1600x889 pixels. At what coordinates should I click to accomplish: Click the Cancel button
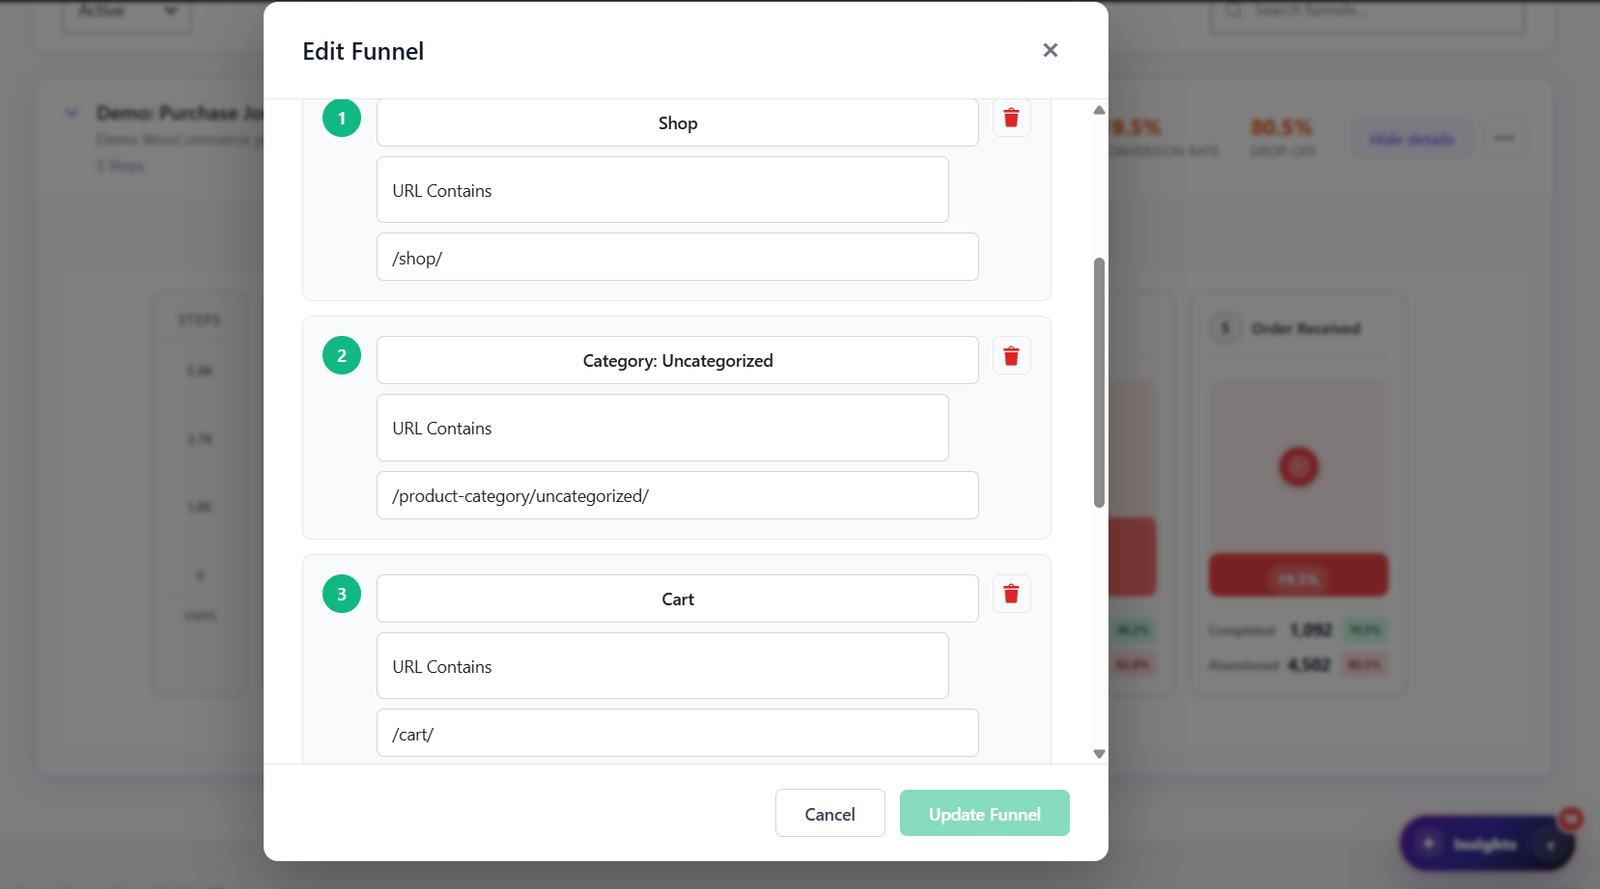(x=830, y=813)
